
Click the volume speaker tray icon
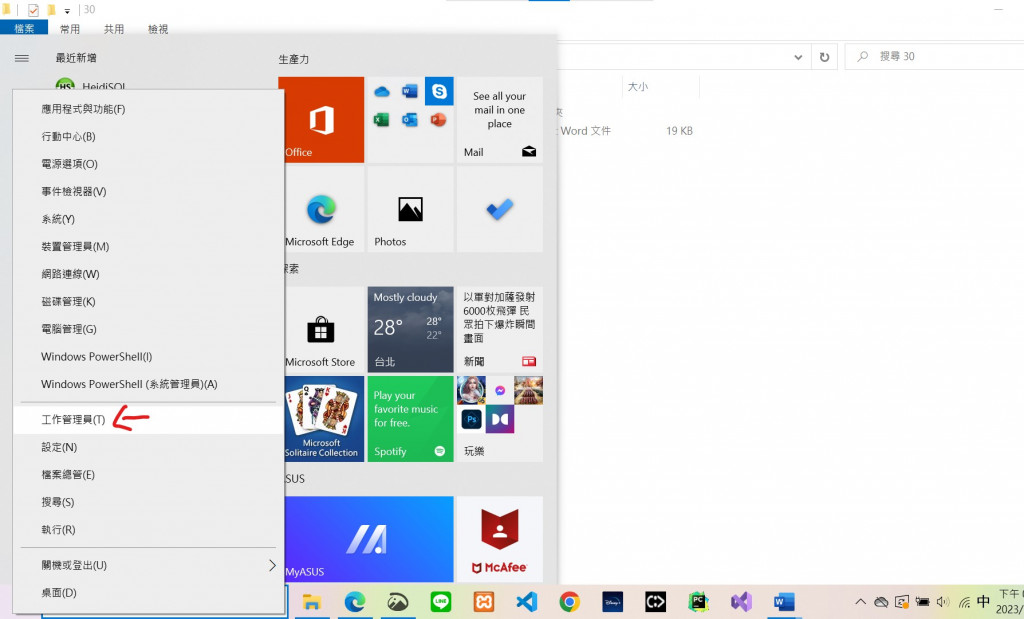pos(942,602)
